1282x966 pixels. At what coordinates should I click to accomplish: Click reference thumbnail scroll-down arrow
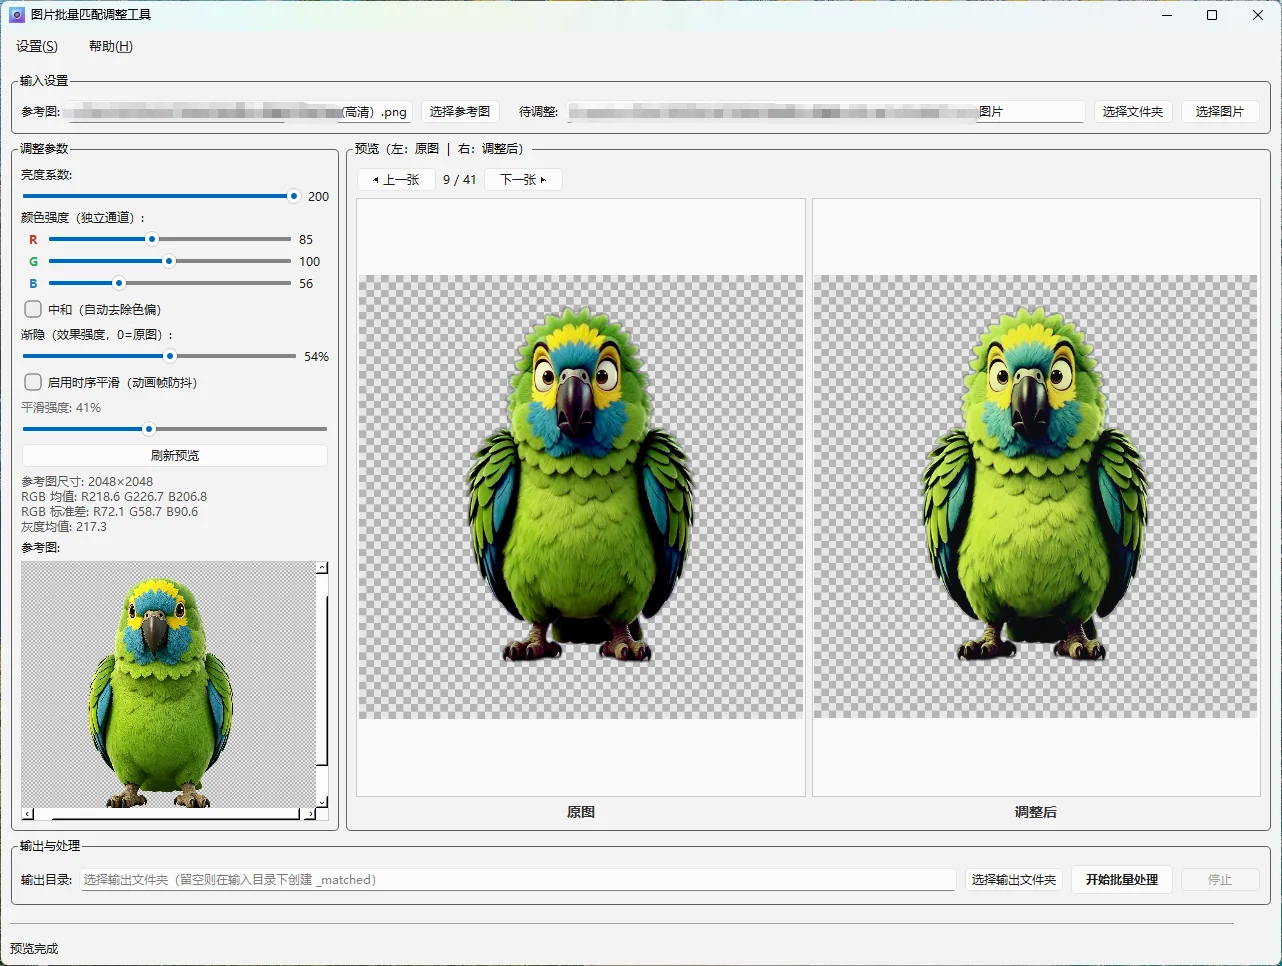(322, 802)
